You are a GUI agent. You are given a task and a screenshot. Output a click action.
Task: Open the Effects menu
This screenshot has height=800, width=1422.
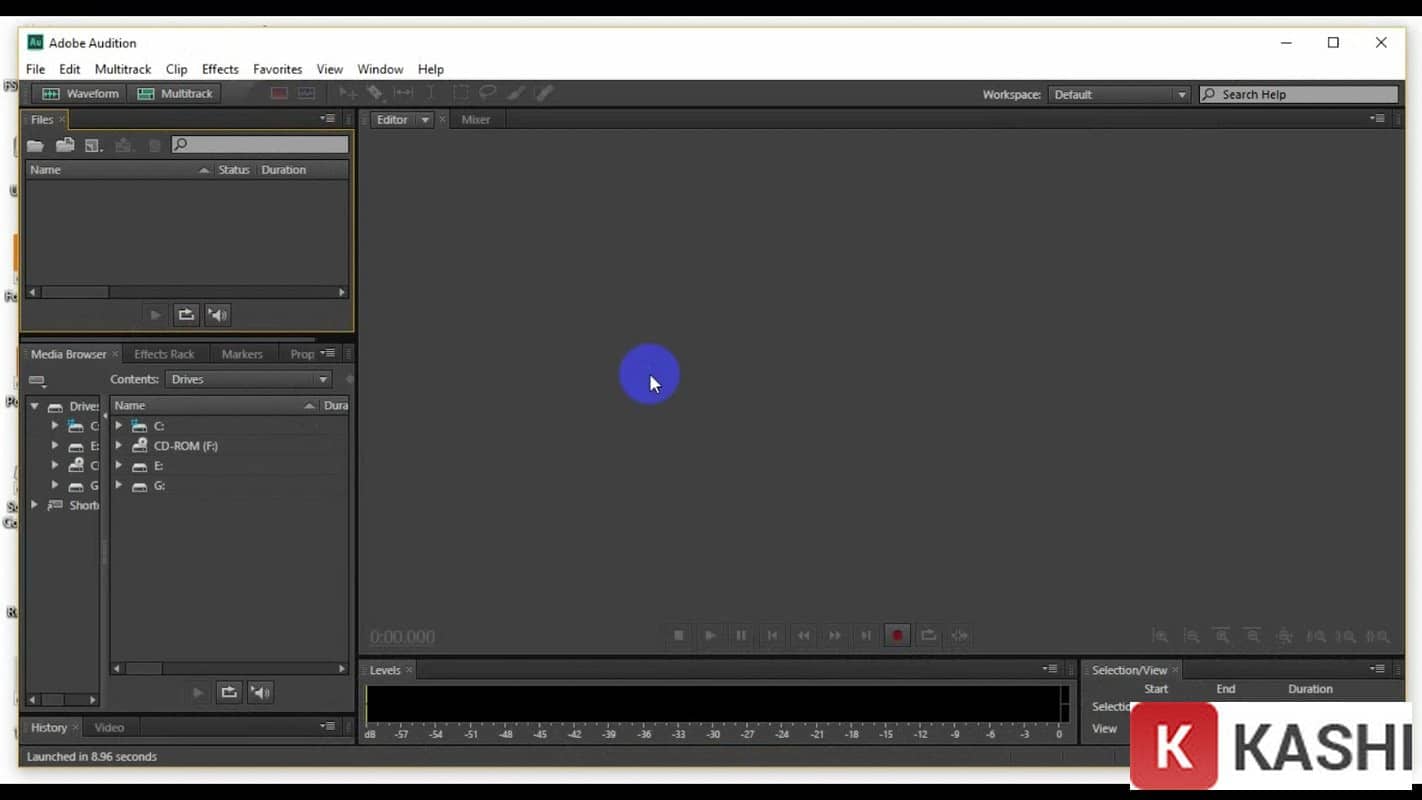(220, 69)
